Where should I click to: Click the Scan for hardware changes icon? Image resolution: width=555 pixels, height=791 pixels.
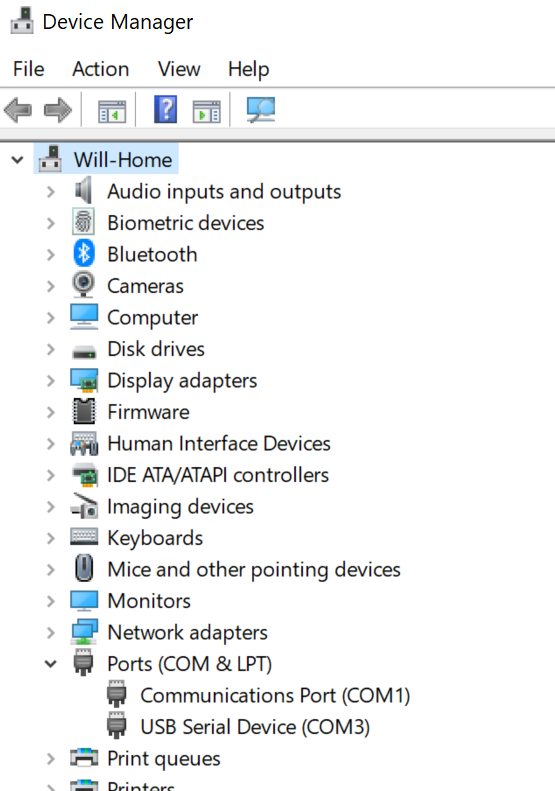click(261, 109)
